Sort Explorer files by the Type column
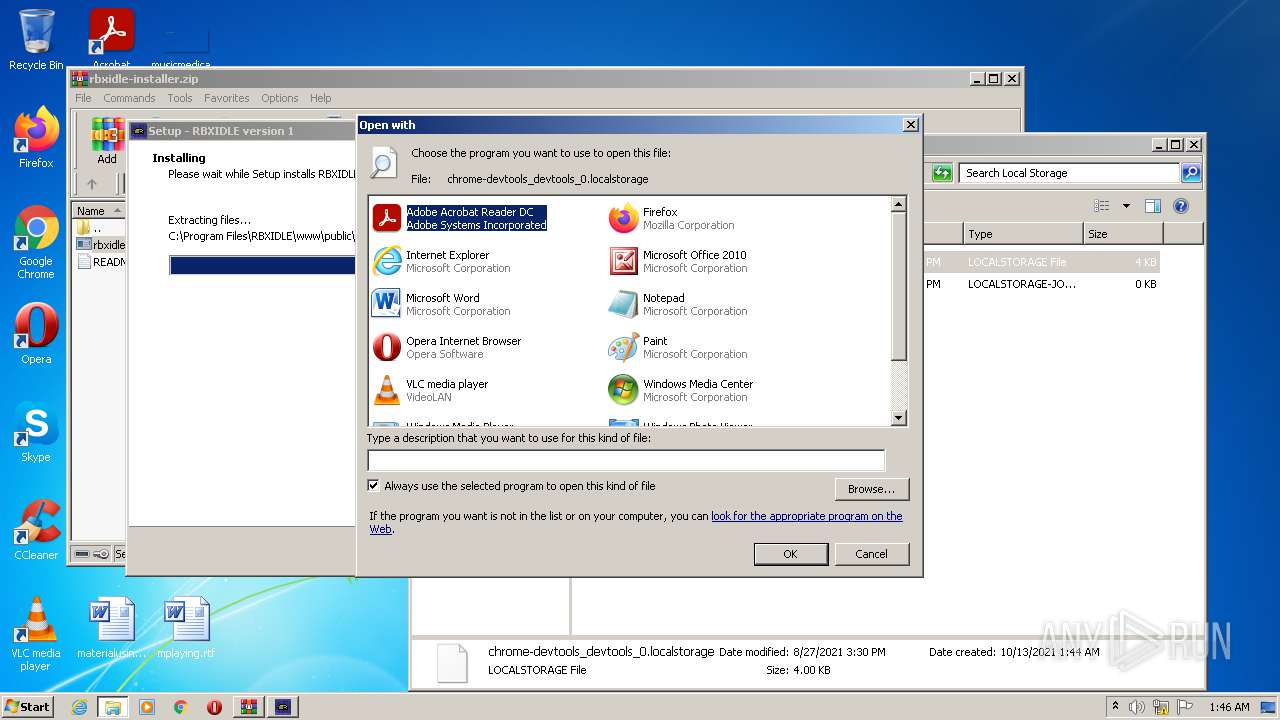 1023,234
